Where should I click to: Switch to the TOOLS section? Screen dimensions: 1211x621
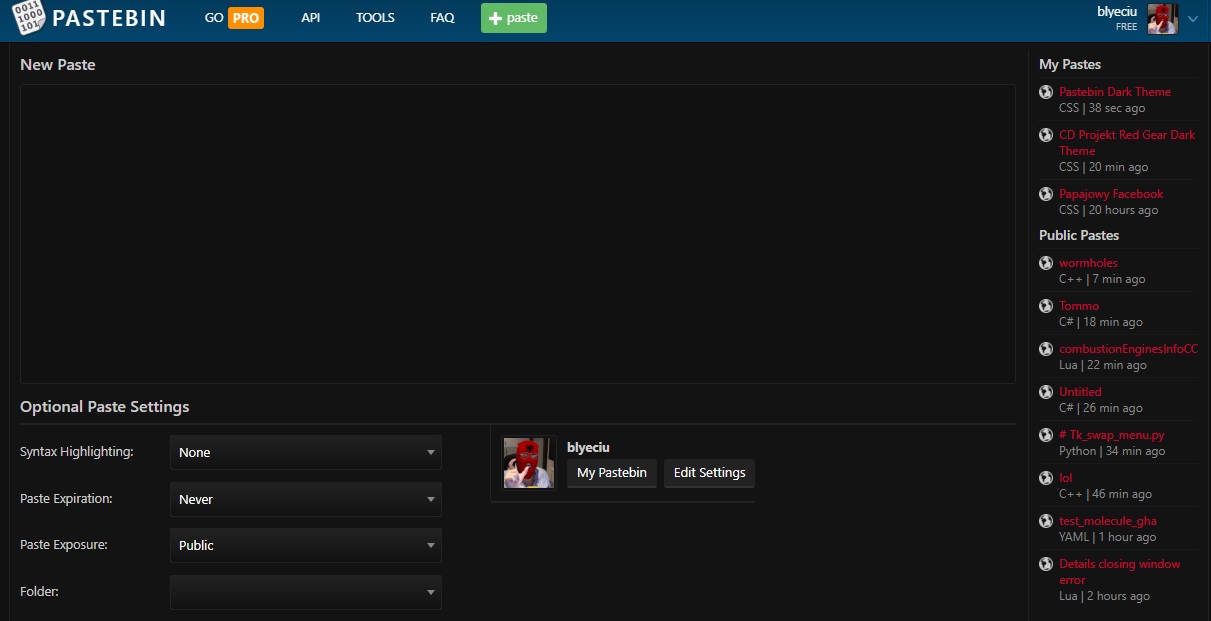375,18
